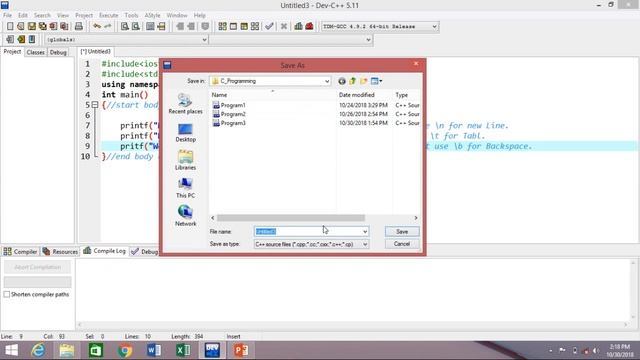The image size is (640, 360).
Task: Click the Compile and Run toolbar icon
Action: pos(244,27)
